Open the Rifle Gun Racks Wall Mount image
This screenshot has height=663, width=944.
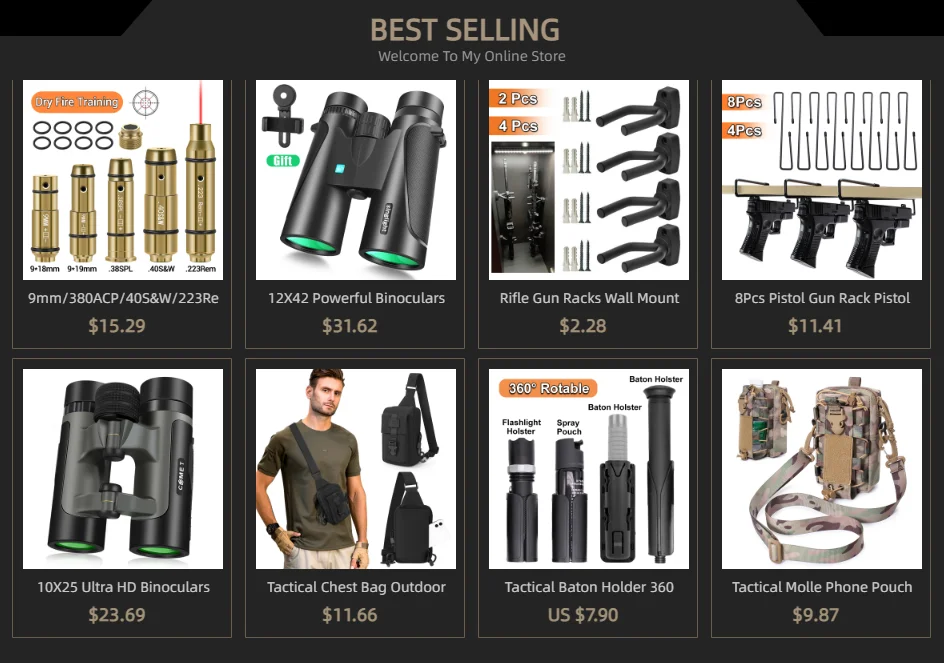coord(589,180)
